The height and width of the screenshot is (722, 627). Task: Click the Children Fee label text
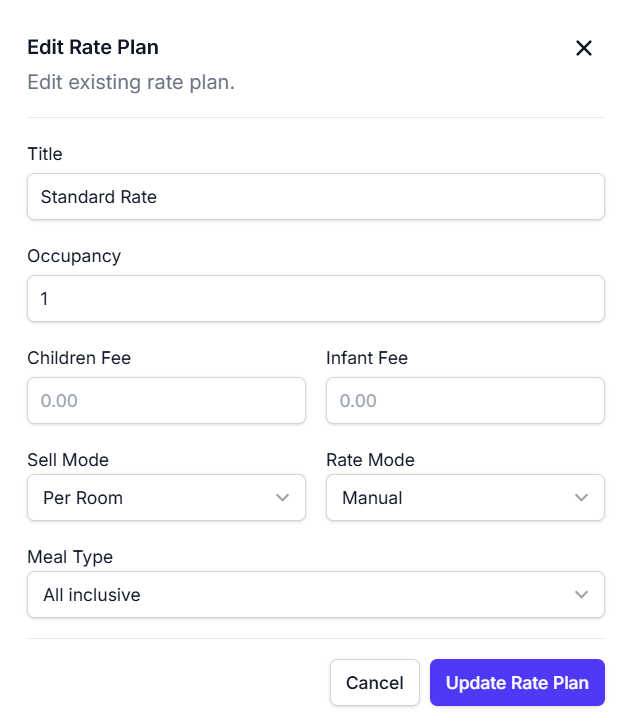click(79, 358)
